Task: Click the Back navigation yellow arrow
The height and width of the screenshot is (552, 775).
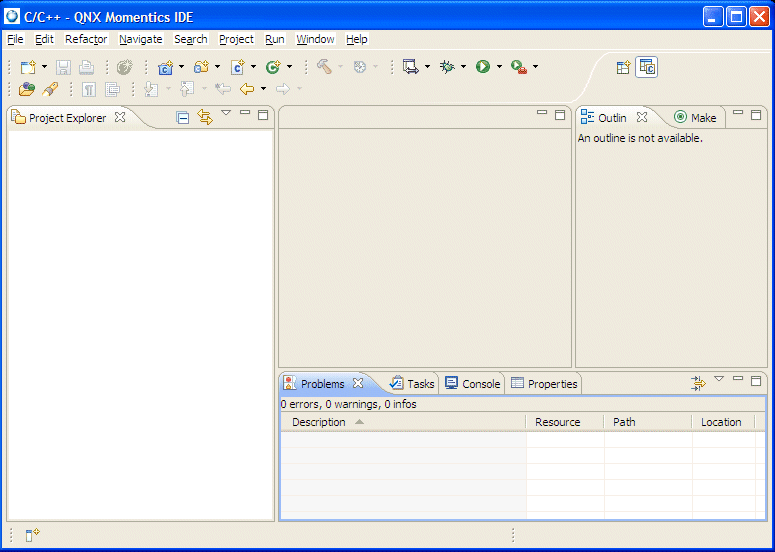Action: (246, 89)
